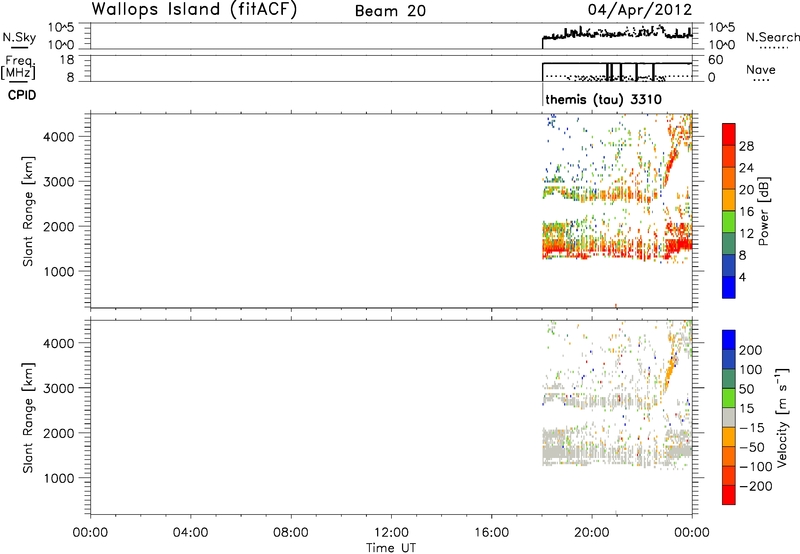Click the red bottom of the velocity colorbar
Screen dimensions: 800x554
tap(729, 495)
